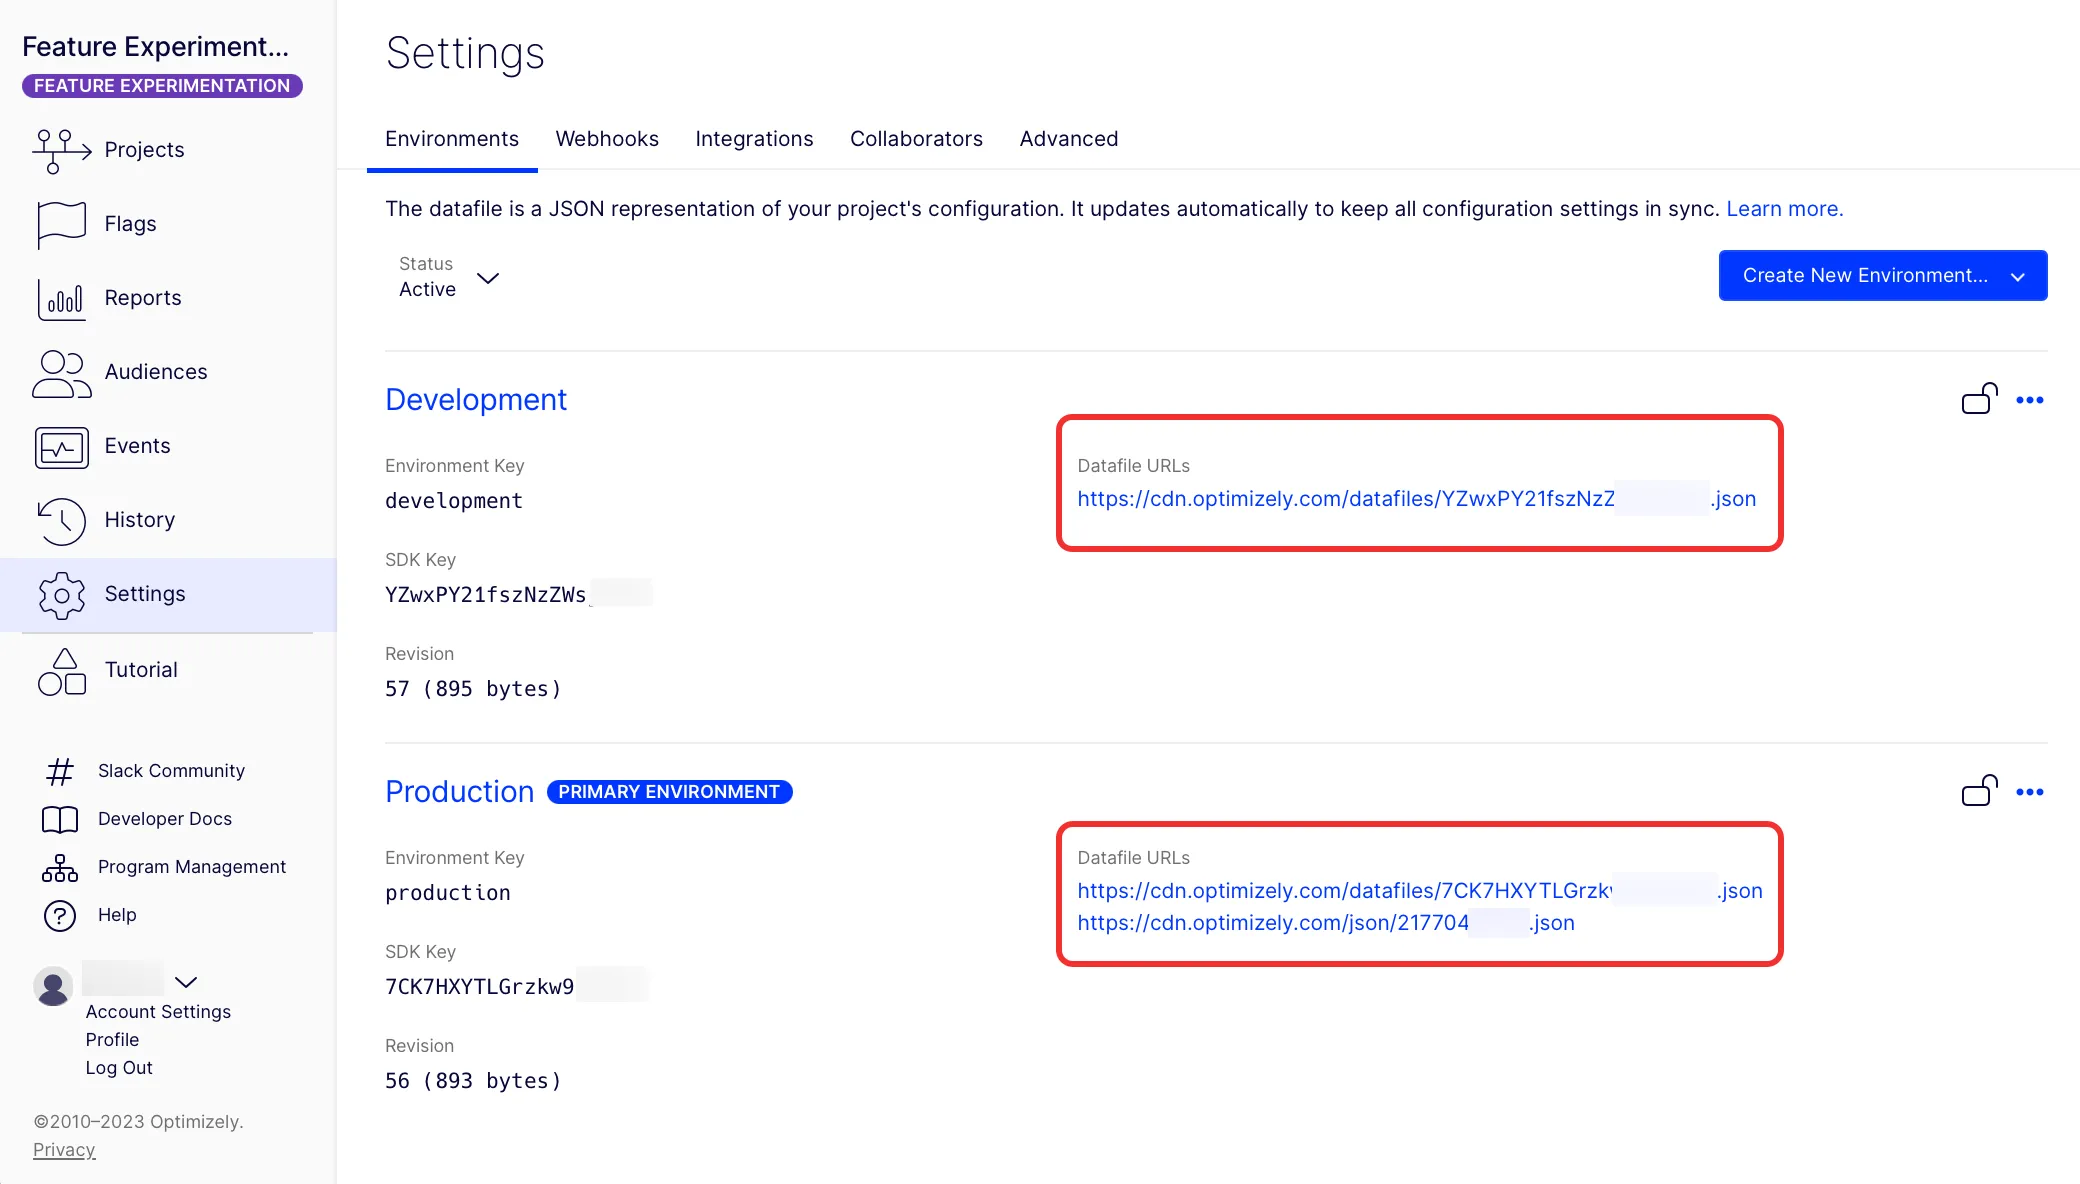Open the Create New Environment dropdown arrow

point(2018,276)
